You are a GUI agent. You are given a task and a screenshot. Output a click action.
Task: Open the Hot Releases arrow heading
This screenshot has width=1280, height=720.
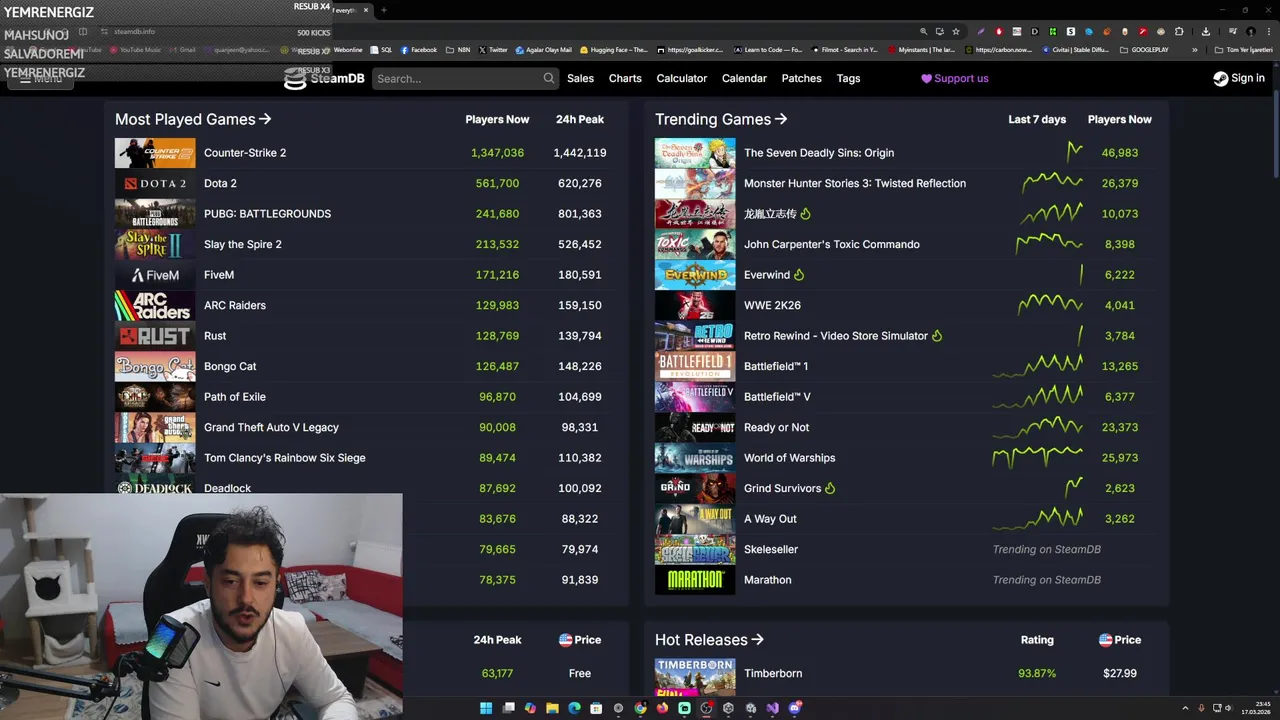click(709, 640)
